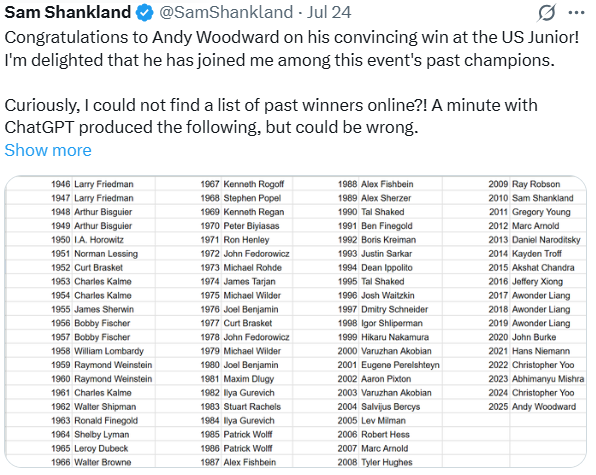Click the 2013 Daniel Naroditsky entry in image
Screen dimensions: 596x475
point(534,240)
